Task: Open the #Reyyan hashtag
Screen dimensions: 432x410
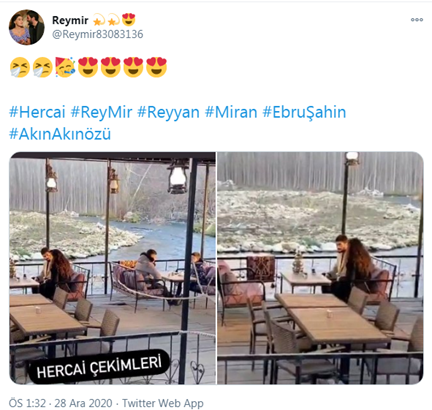Action: [x=169, y=113]
